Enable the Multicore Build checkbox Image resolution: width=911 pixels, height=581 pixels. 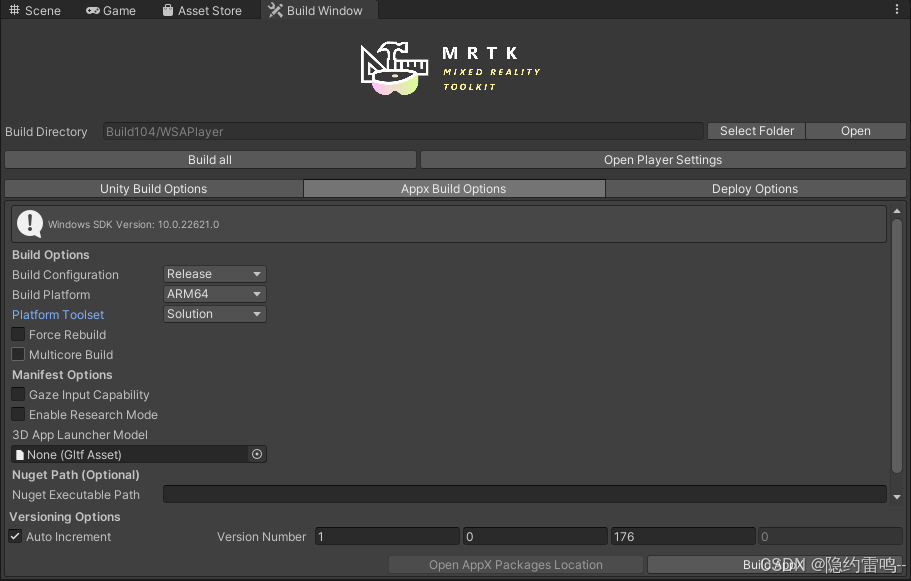pyautogui.click(x=18, y=354)
